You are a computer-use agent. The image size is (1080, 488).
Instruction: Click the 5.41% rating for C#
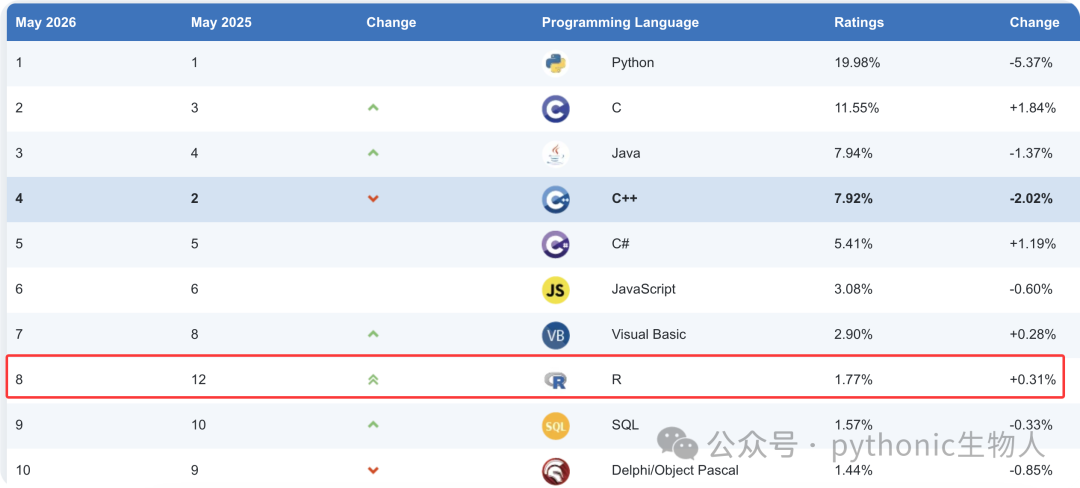tap(853, 244)
